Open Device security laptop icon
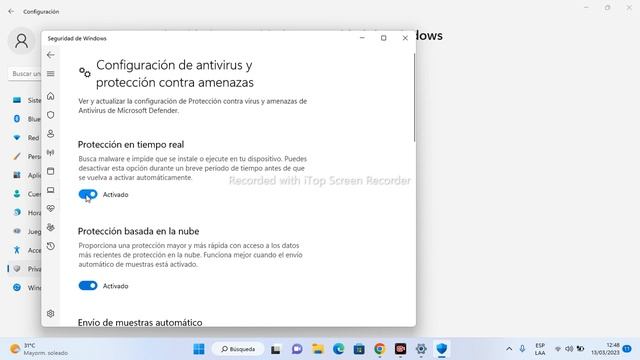Viewport: 640px width, 360px height. point(51,190)
